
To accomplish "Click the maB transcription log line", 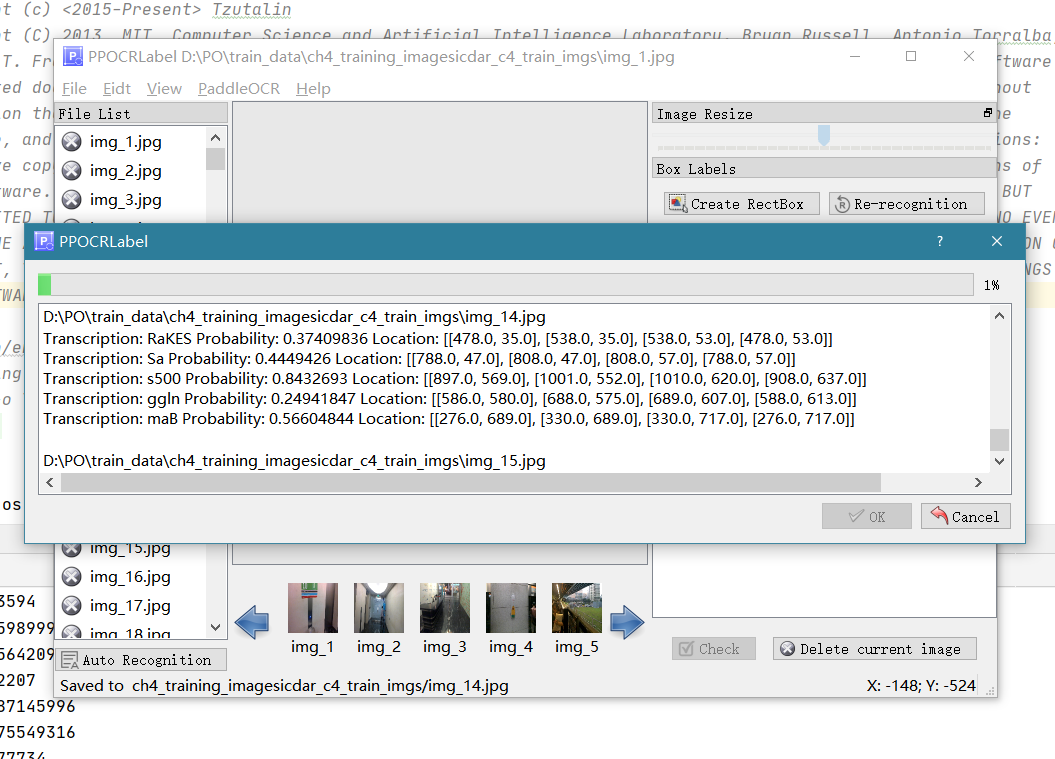I will point(449,419).
